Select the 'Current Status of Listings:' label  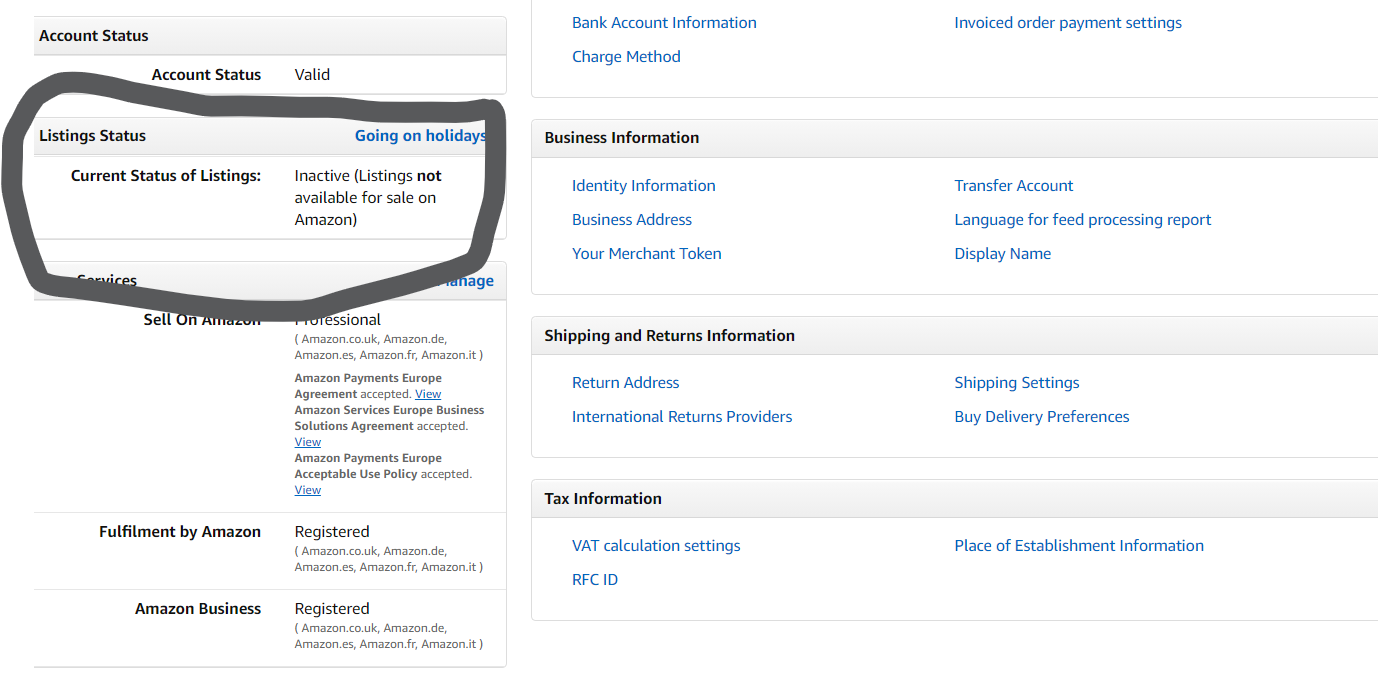click(166, 175)
